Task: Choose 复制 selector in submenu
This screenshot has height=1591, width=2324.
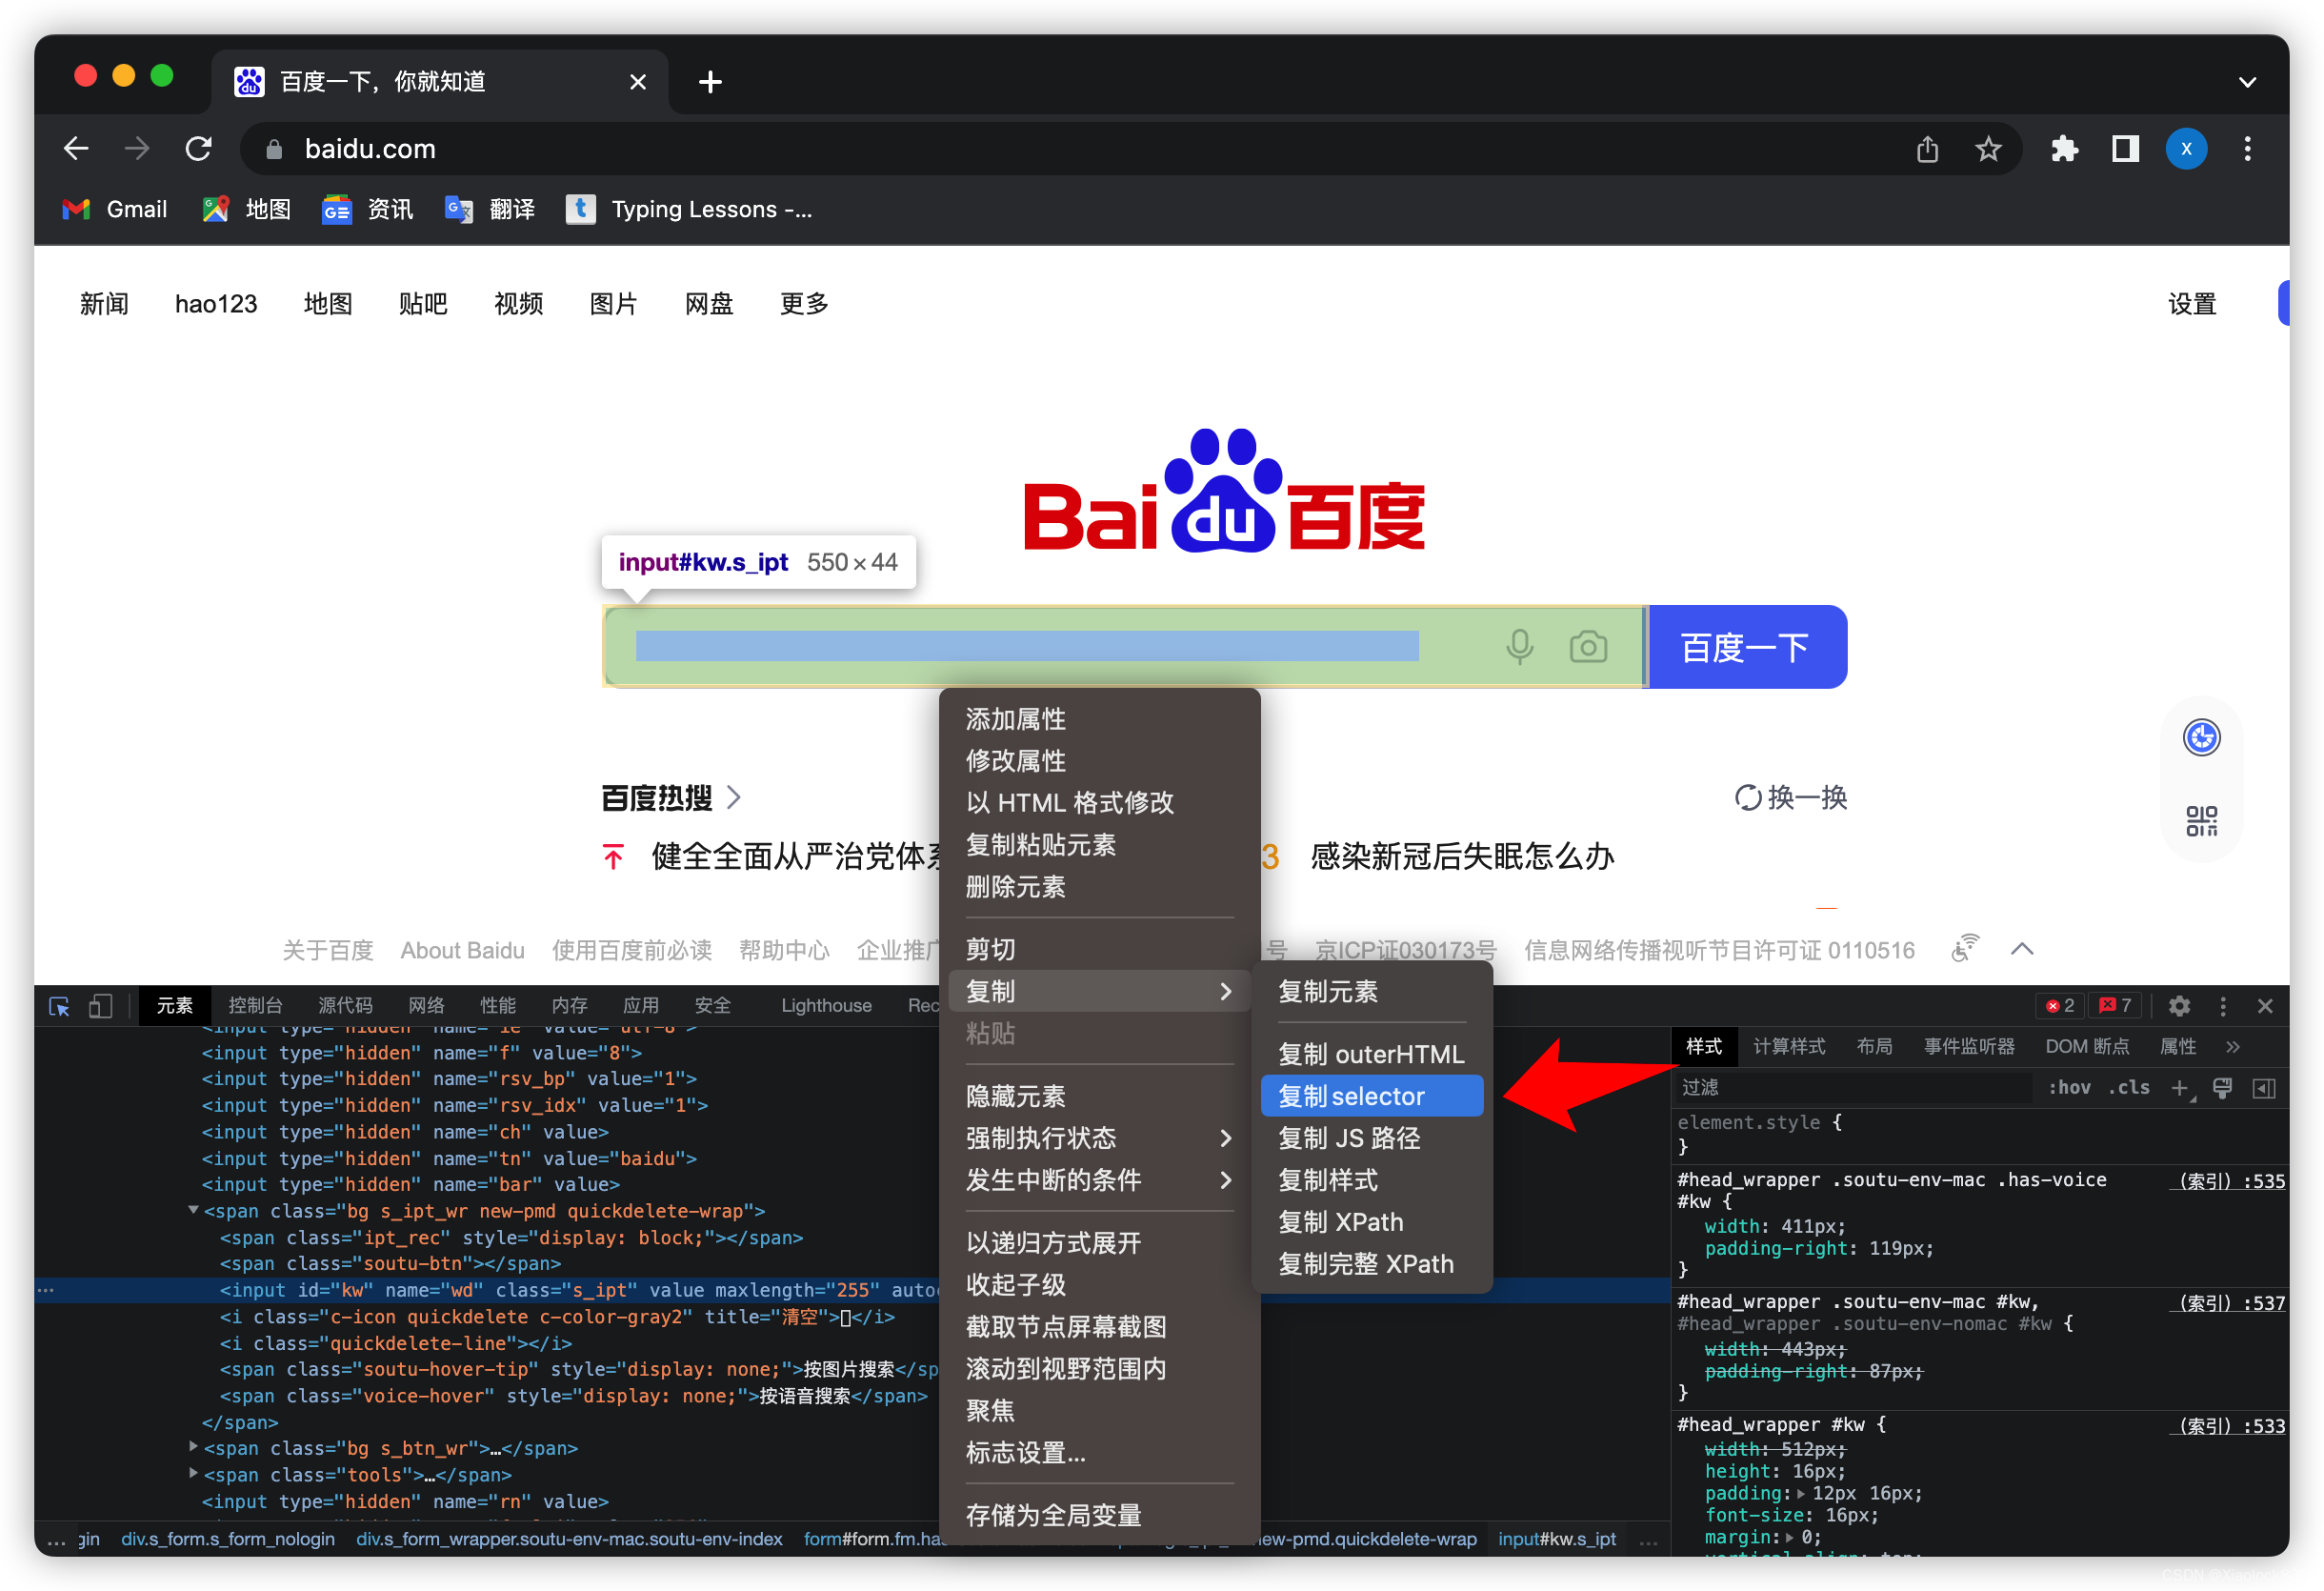Action: coord(1371,1097)
